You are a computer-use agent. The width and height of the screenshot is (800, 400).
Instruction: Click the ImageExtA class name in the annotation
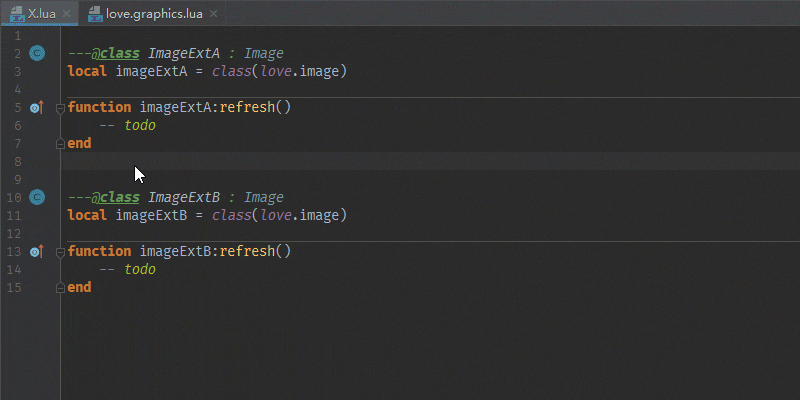click(x=184, y=54)
